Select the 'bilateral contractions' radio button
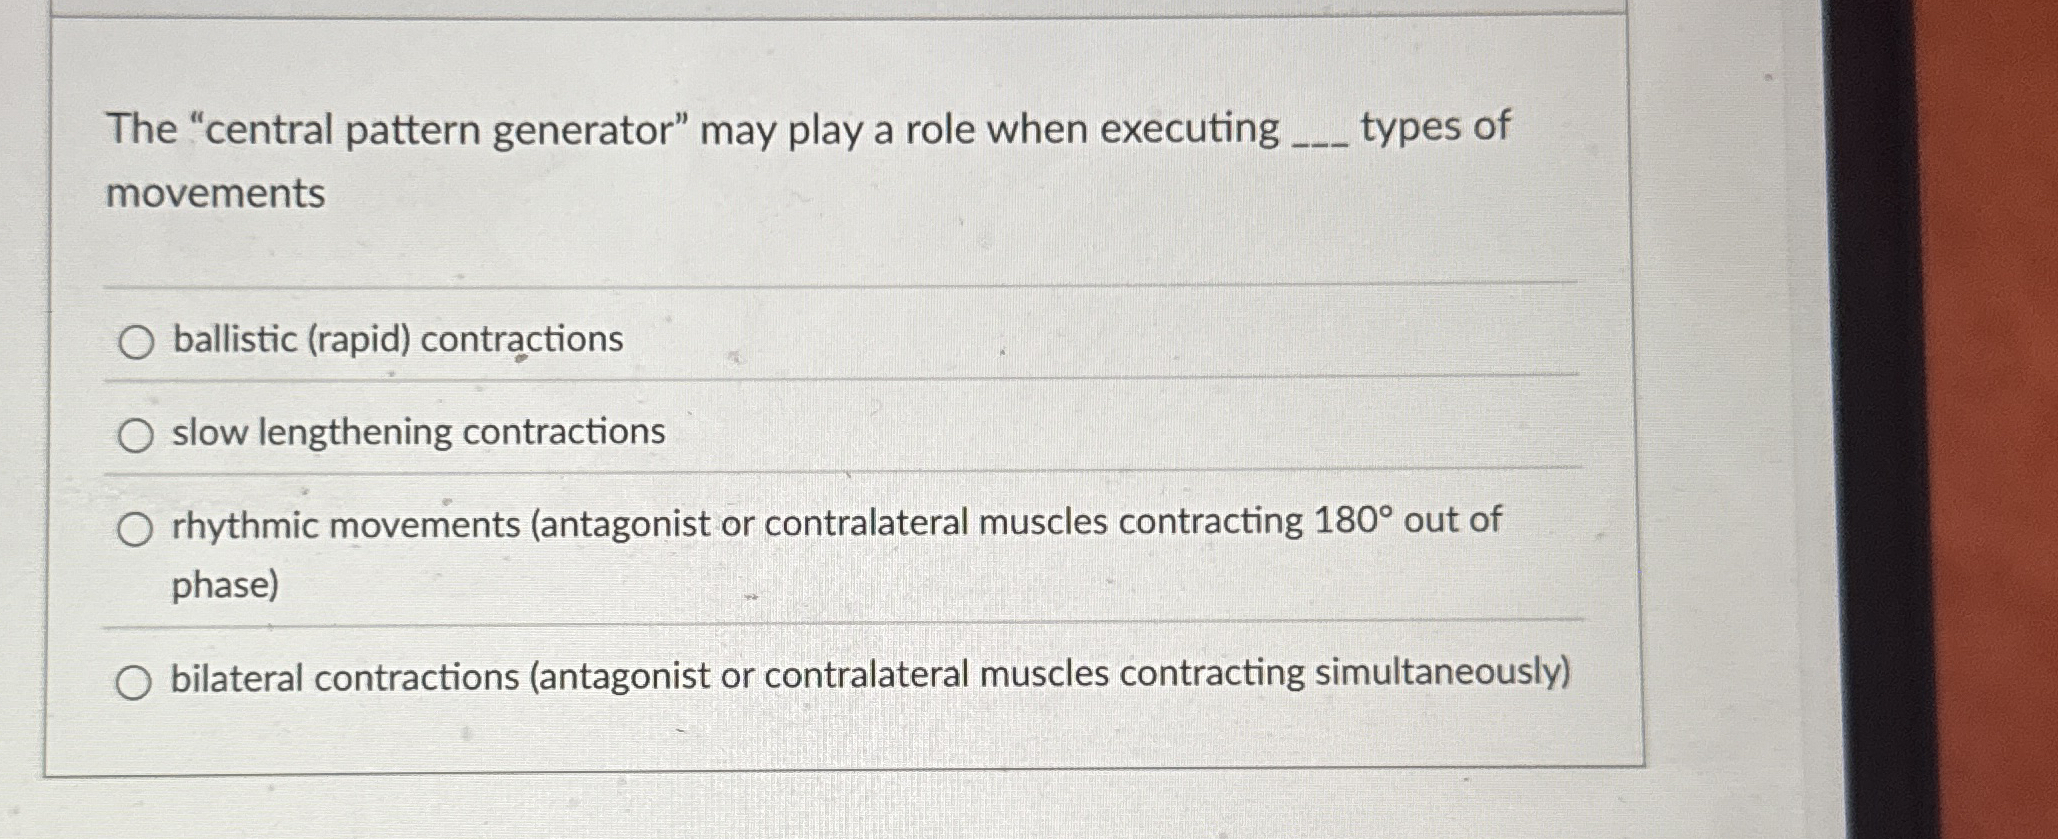The height and width of the screenshot is (839, 2058). tap(135, 680)
